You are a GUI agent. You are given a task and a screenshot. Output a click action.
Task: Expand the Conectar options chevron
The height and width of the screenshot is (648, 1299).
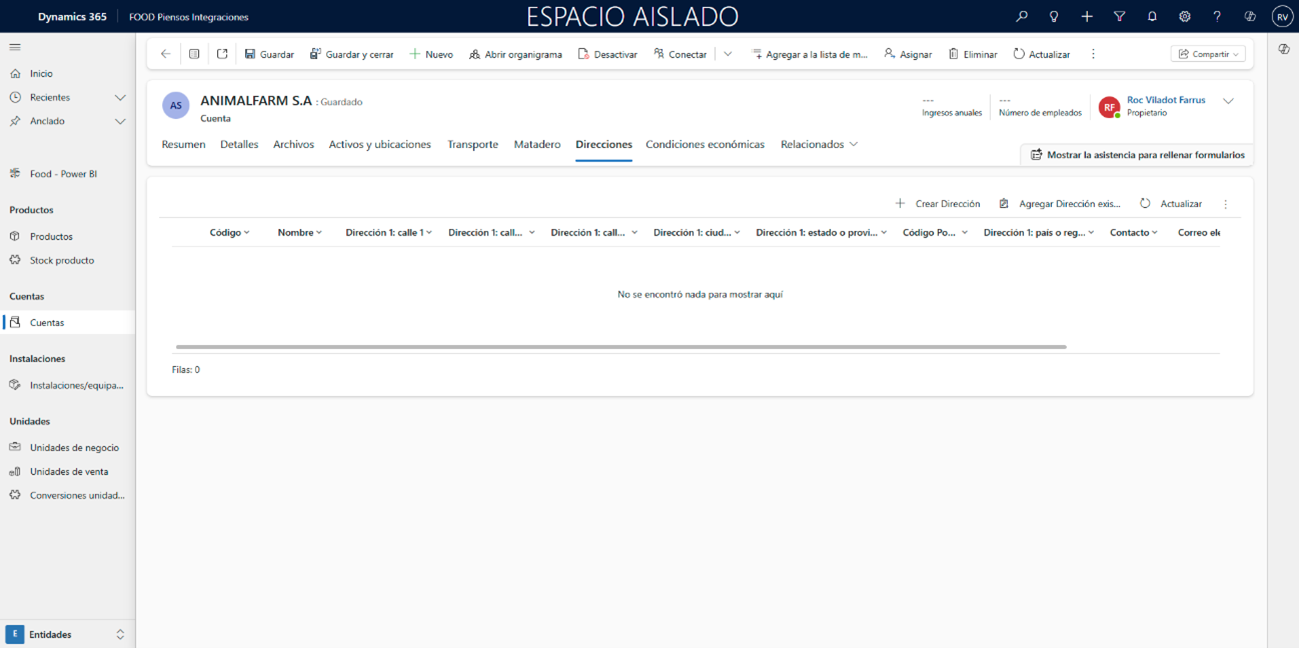pyautogui.click(x=728, y=54)
